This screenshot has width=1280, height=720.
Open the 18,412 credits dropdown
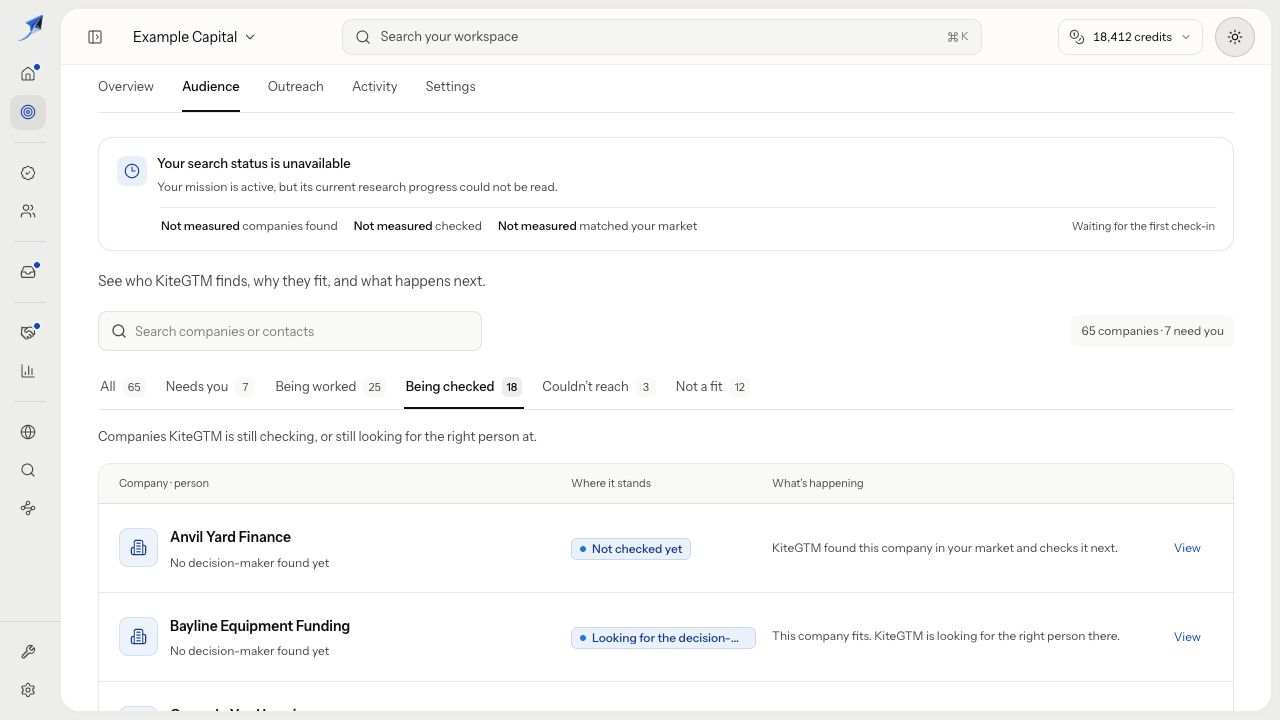point(1130,37)
